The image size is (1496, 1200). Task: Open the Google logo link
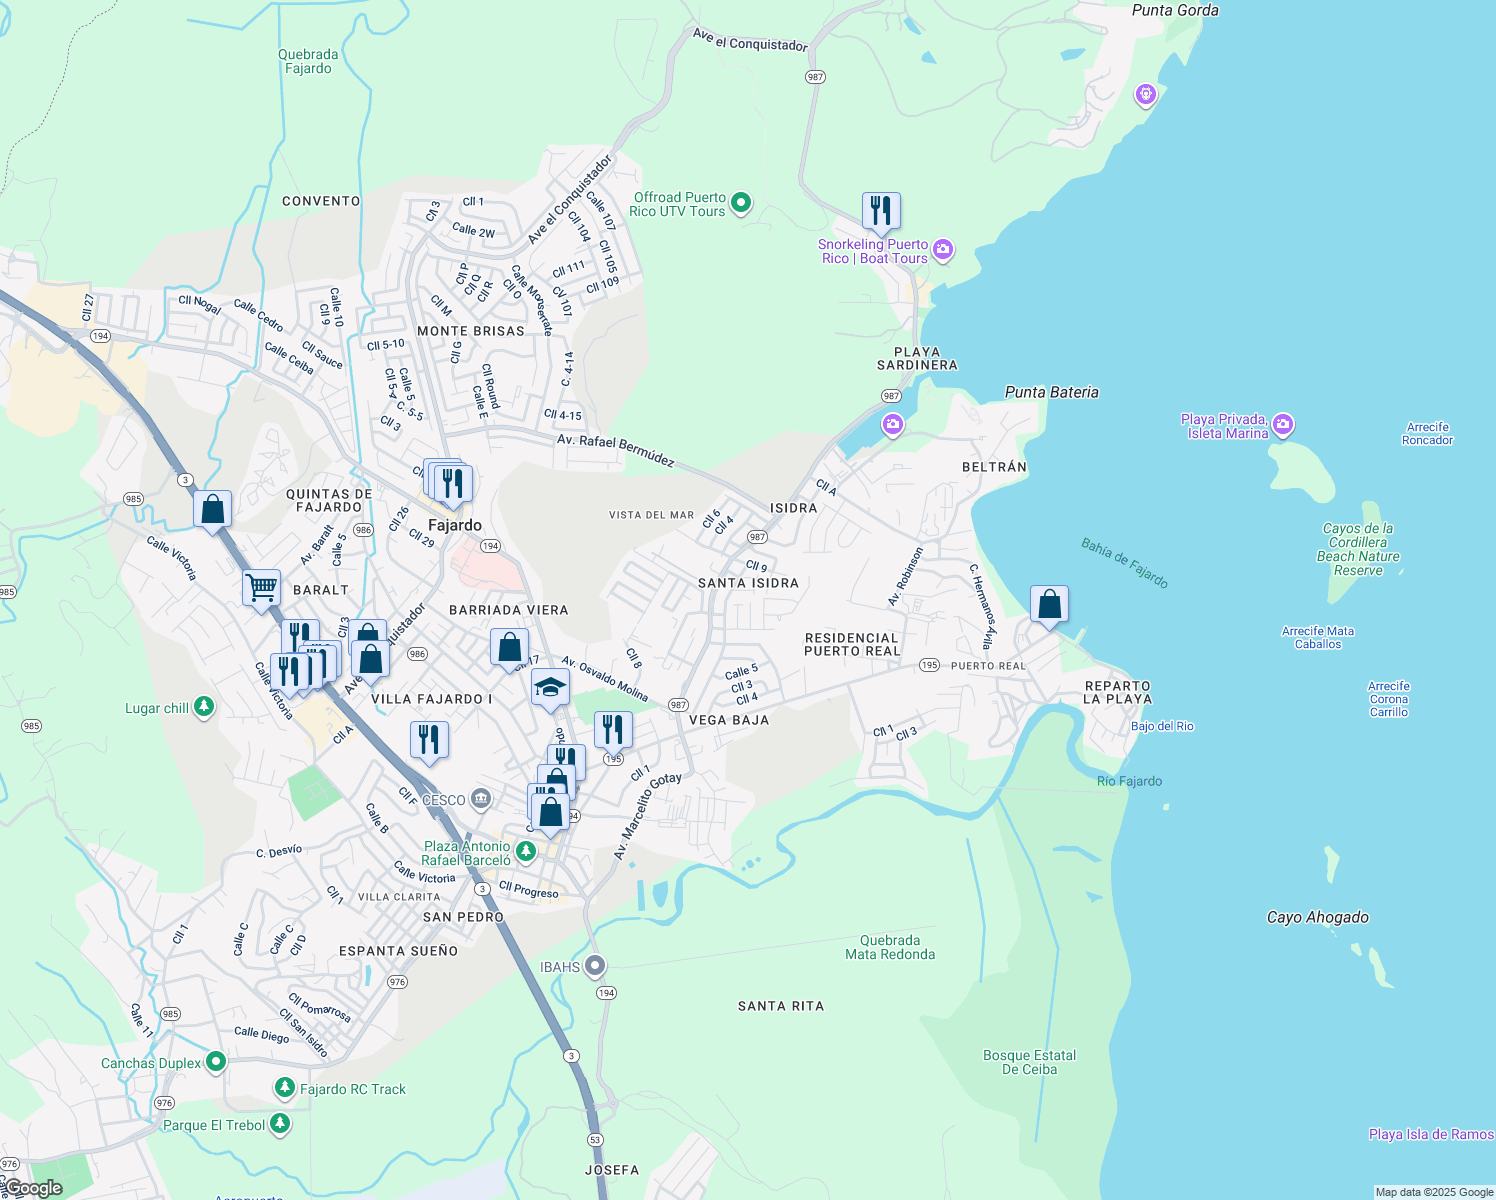32,1188
